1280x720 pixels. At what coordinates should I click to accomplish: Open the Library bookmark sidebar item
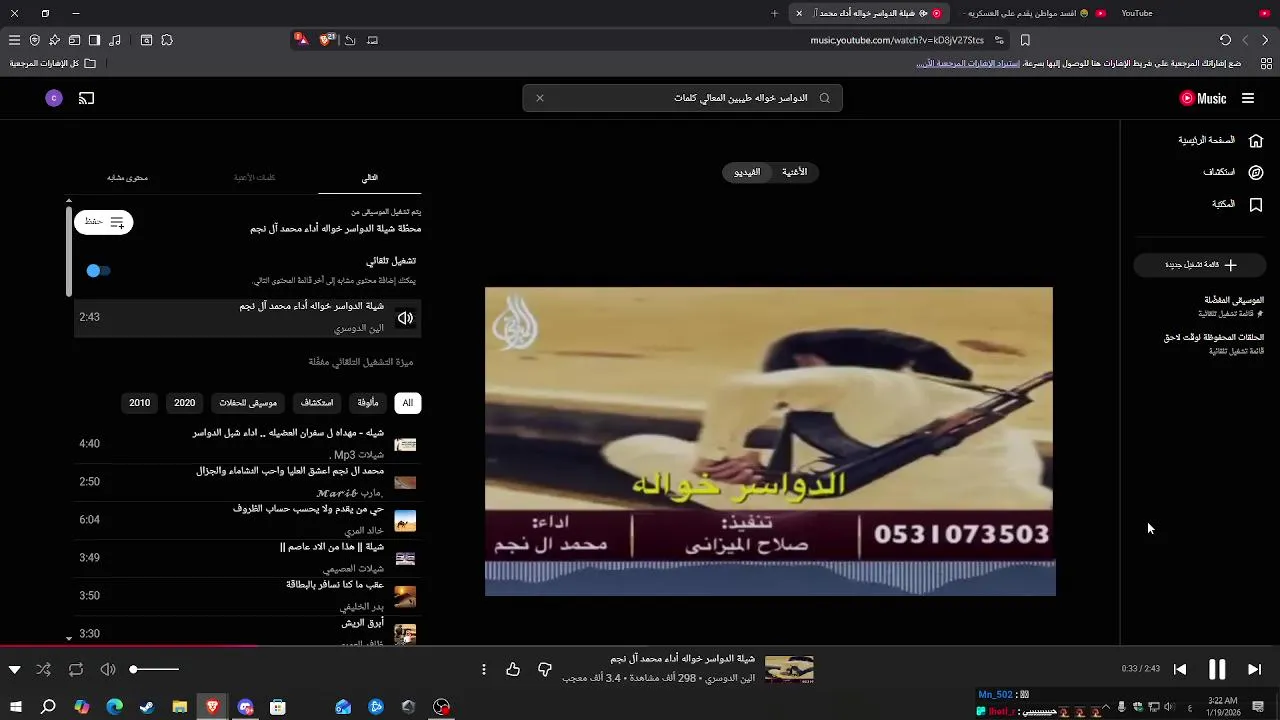1237,204
